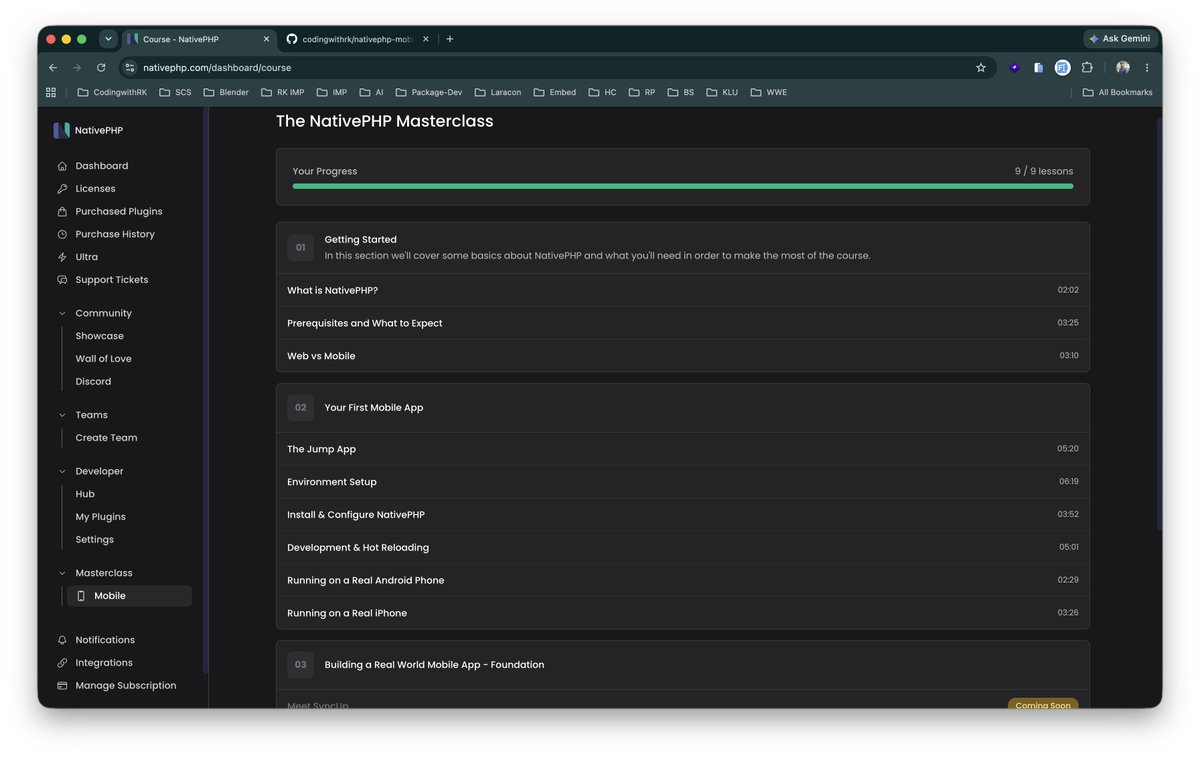Open the Package-Dev bookmark folder
The image size is (1200, 758).
point(428,92)
